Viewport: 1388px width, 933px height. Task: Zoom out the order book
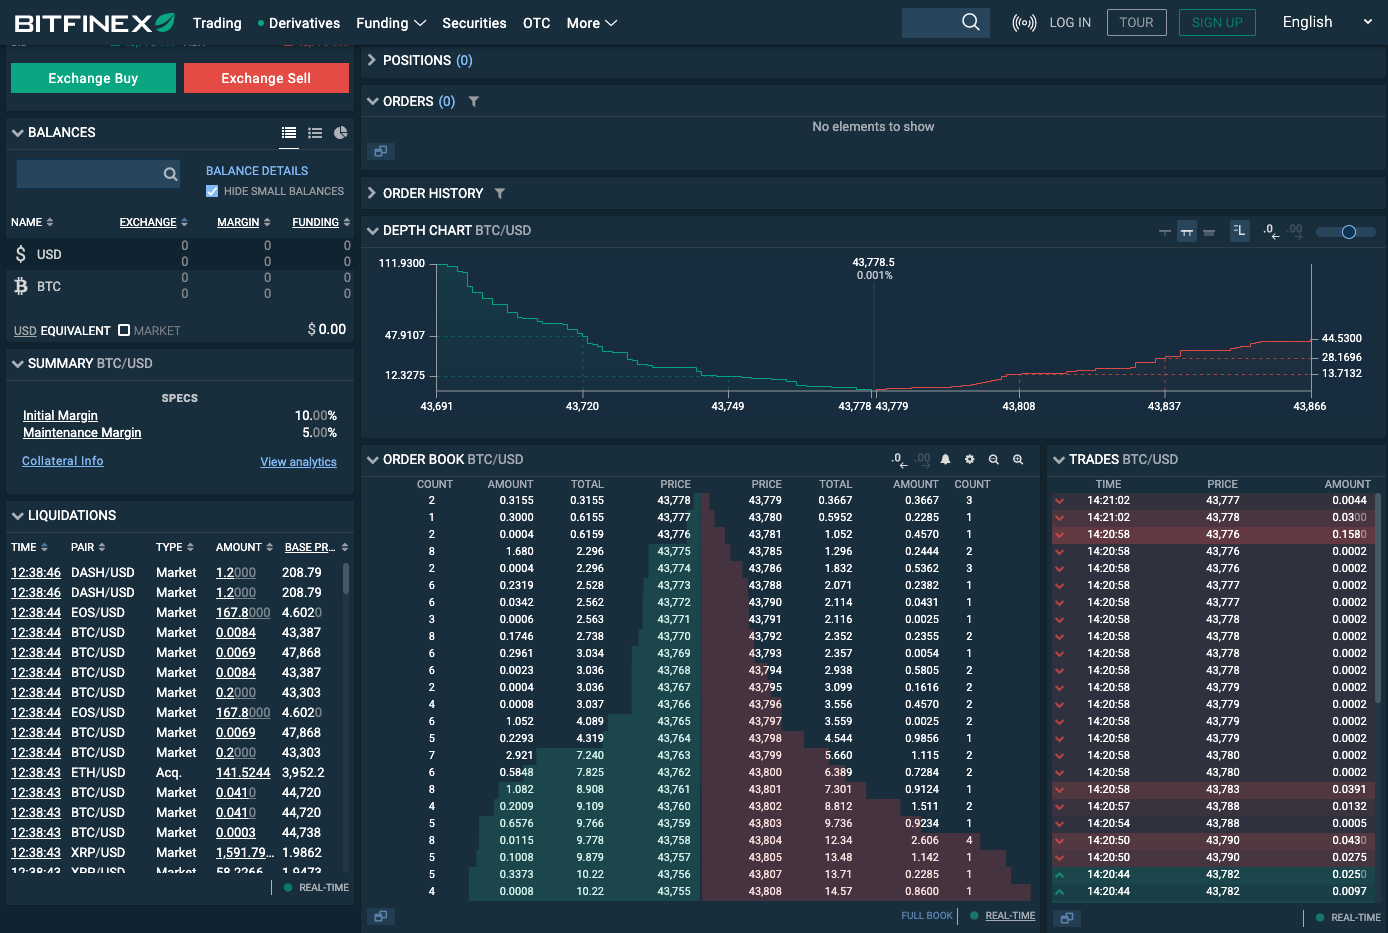[x=994, y=460]
